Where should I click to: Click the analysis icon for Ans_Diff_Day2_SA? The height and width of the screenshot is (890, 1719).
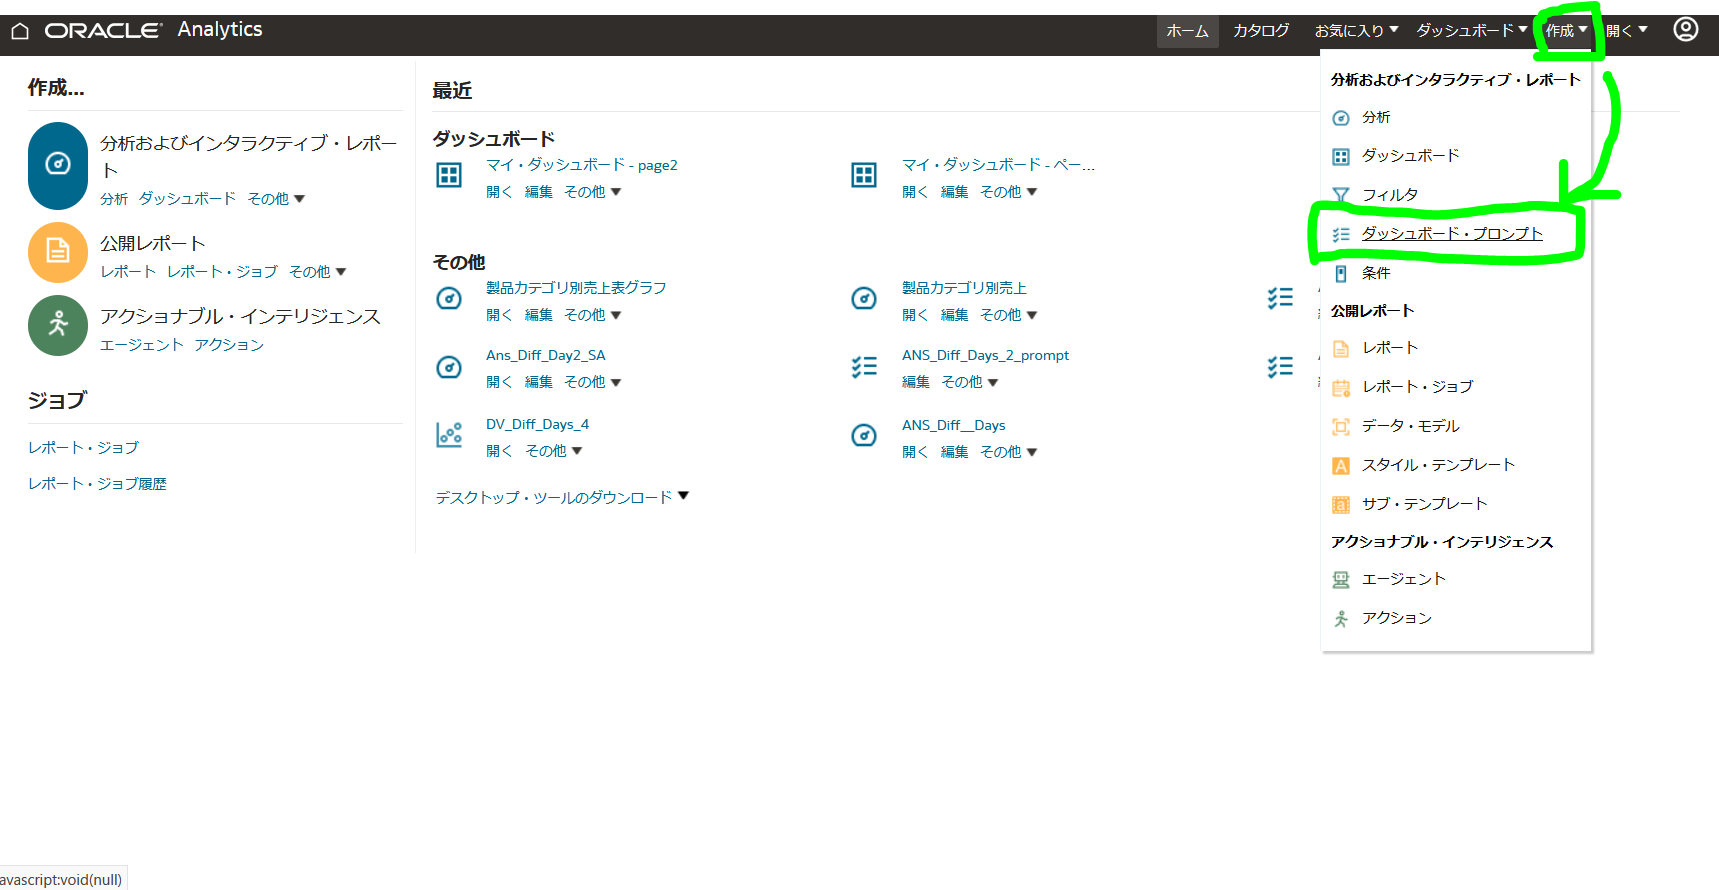pos(449,367)
